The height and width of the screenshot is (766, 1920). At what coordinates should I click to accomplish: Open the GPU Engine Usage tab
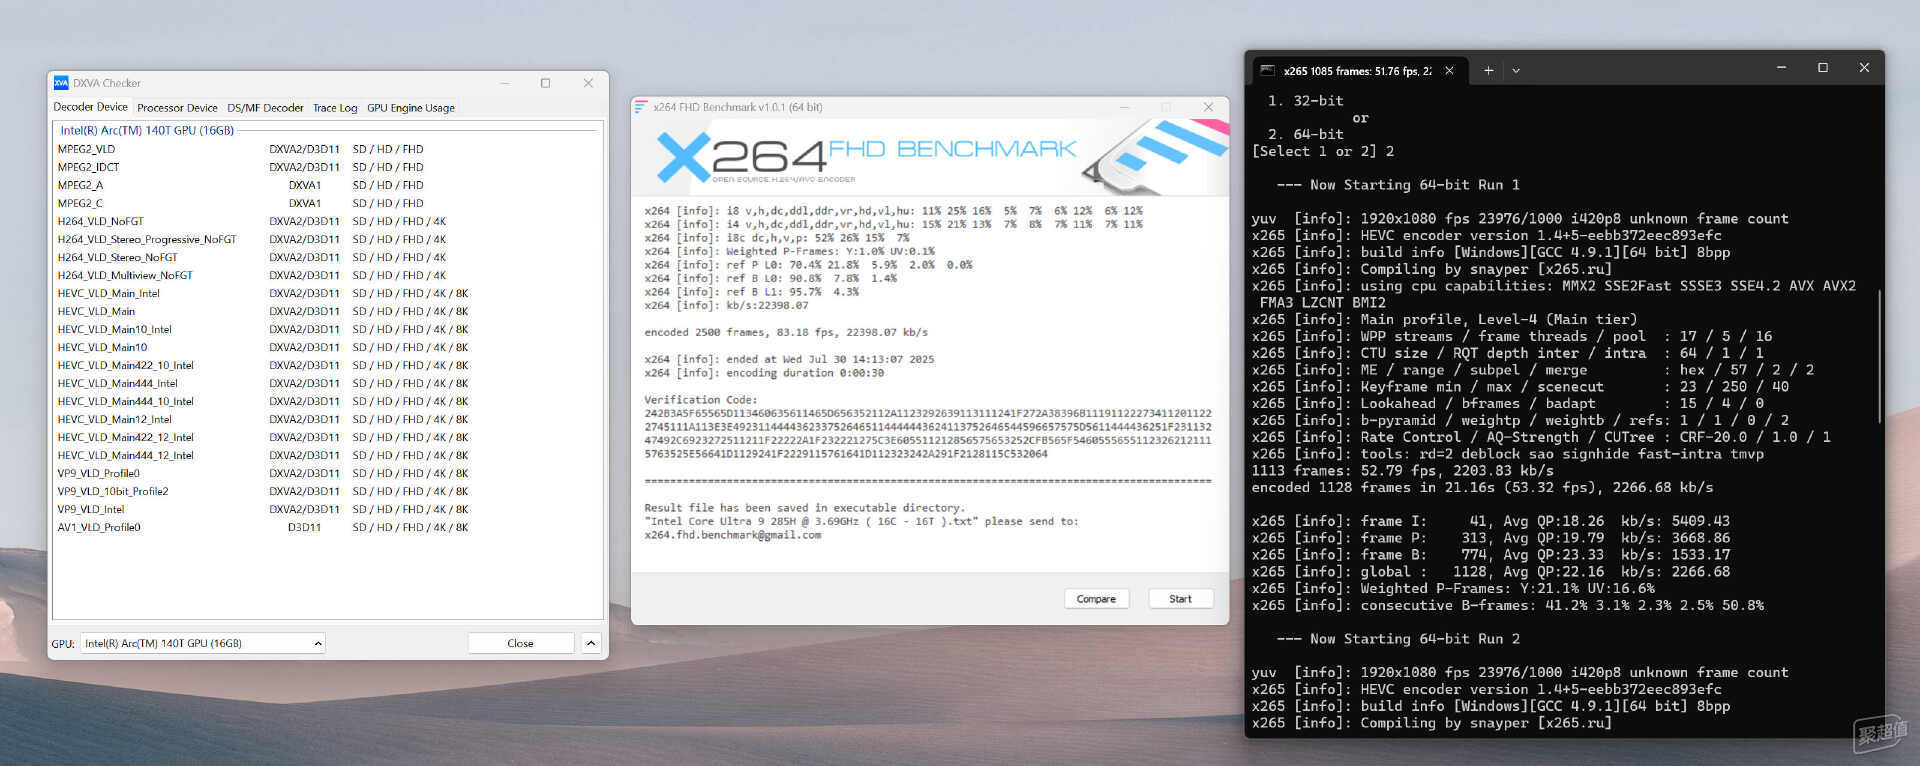coord(411,108)
